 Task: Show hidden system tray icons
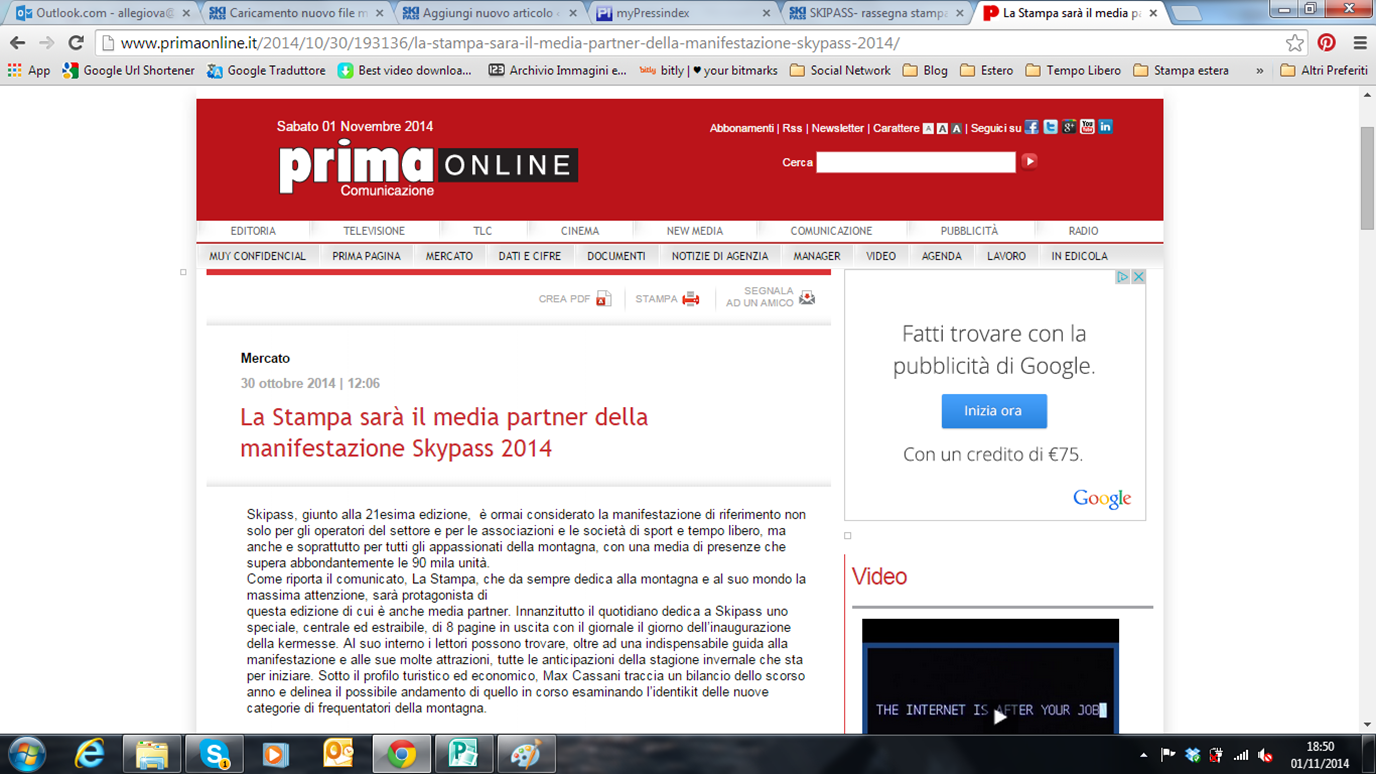1144,755
